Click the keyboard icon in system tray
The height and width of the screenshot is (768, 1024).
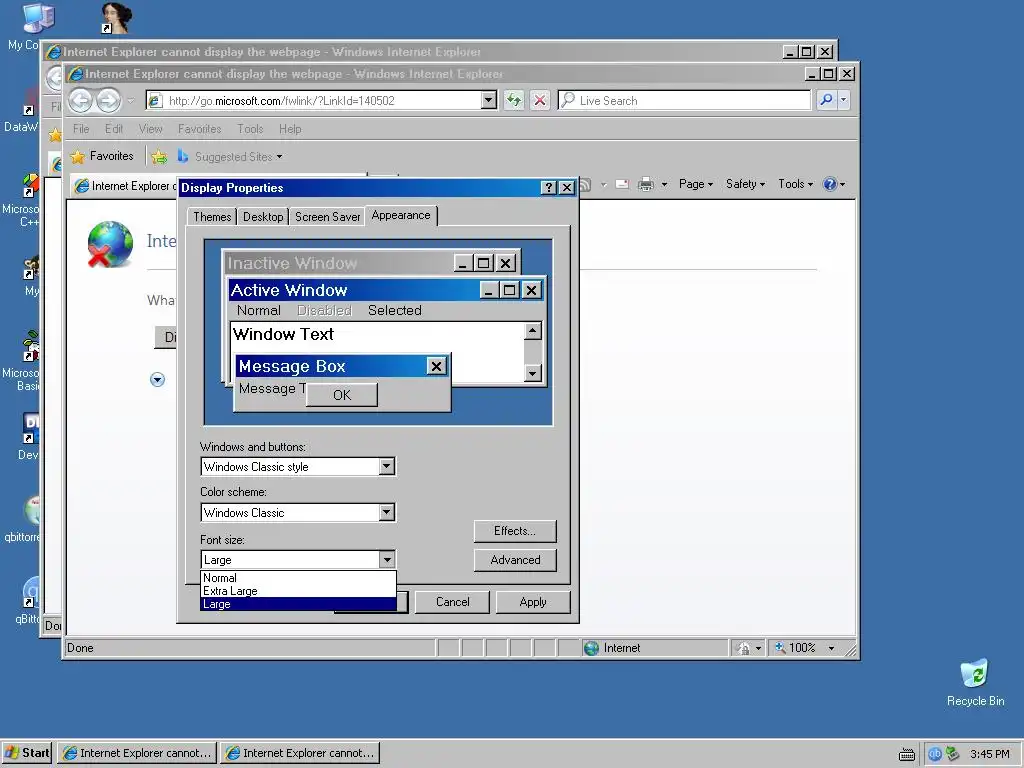pyautogui.click(x=906, y=754)
